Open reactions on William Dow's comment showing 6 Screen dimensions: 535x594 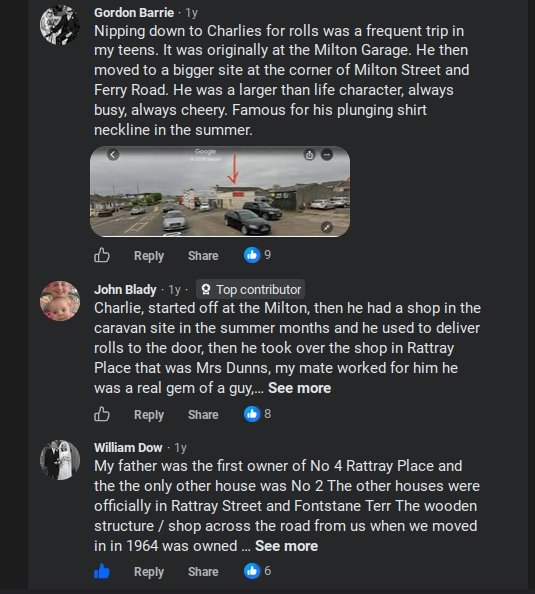click(257, 571)
